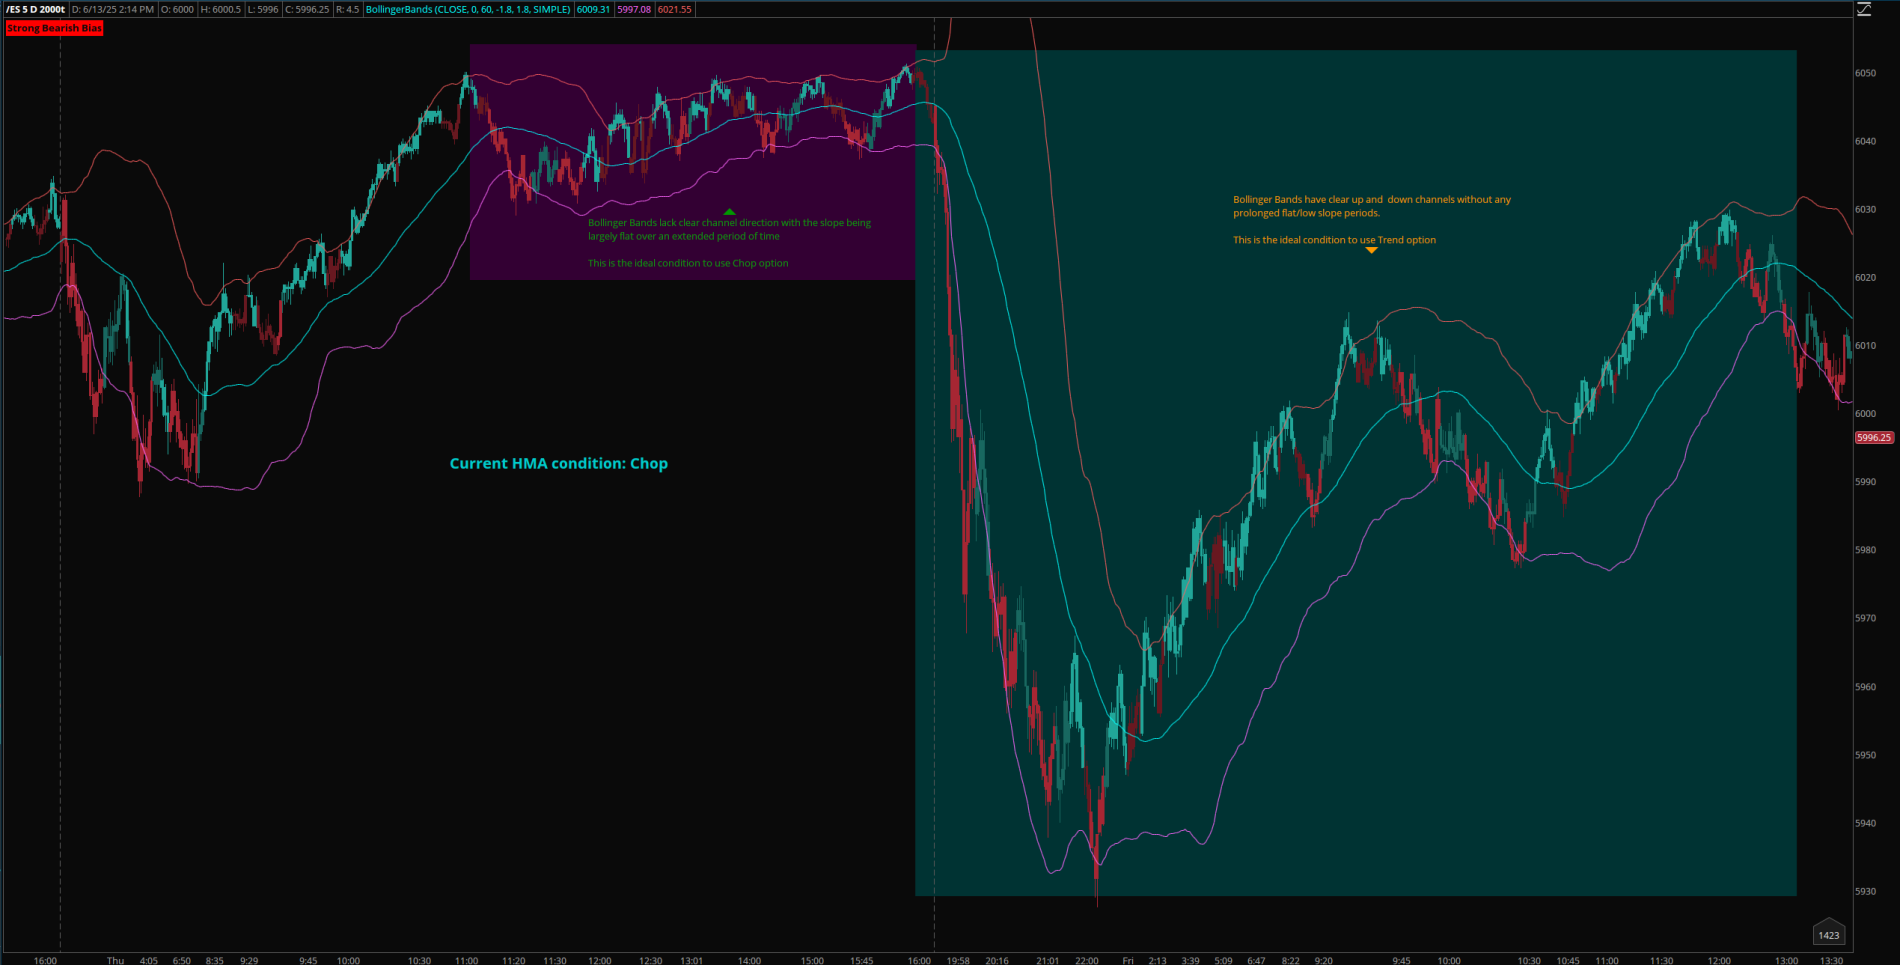
Task: Click the 5940 price axis label
Action: 1865,823
